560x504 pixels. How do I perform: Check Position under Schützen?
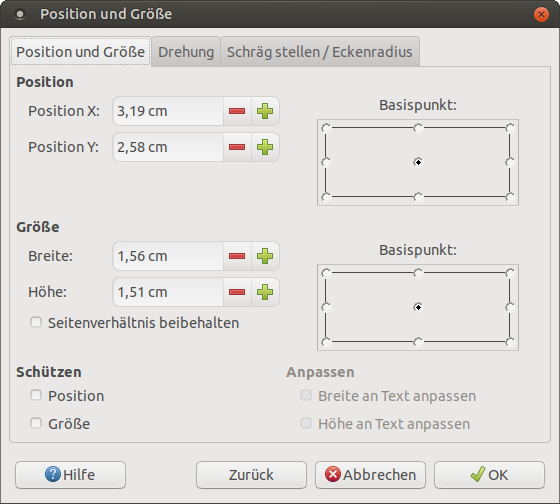36,395
